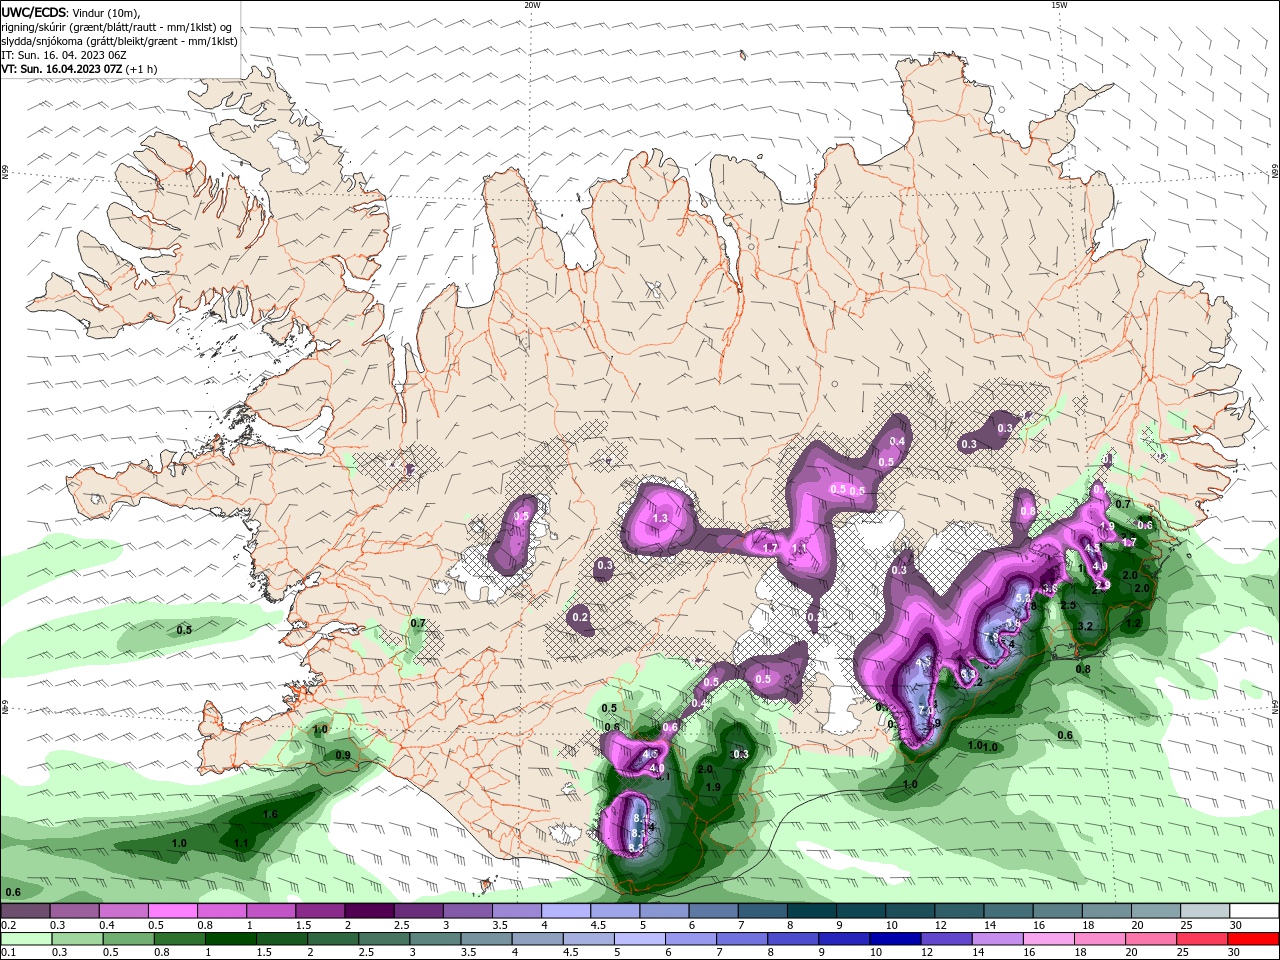
Task: Click the '0.1' label on the rain scale
Action: click(x=8, y=954)
